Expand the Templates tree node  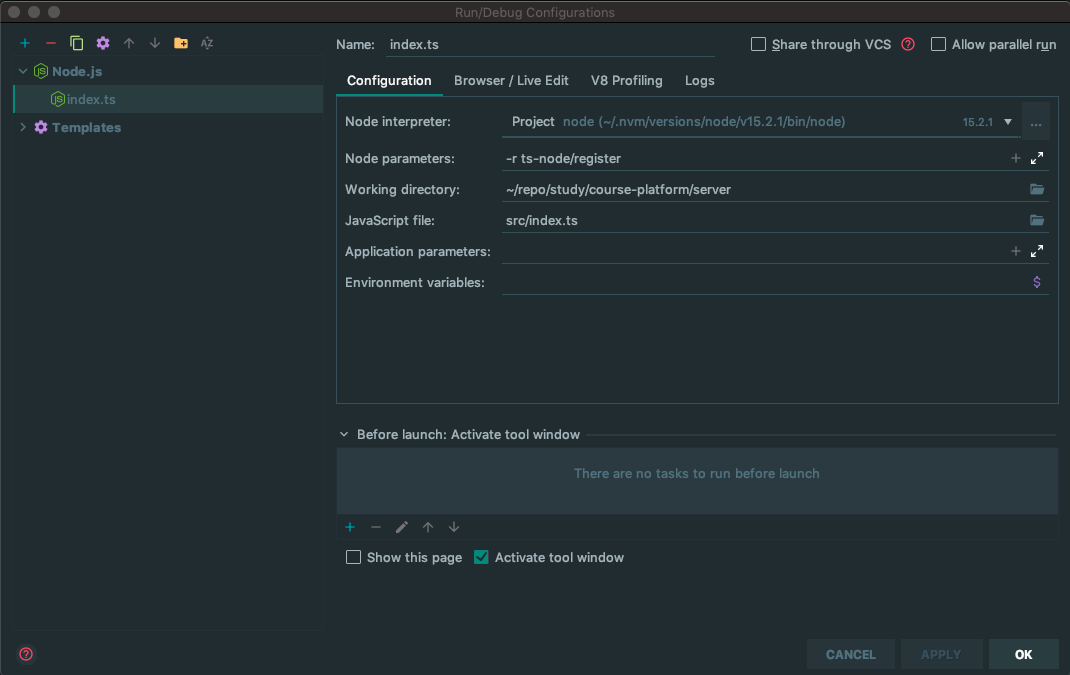[24, 127]
